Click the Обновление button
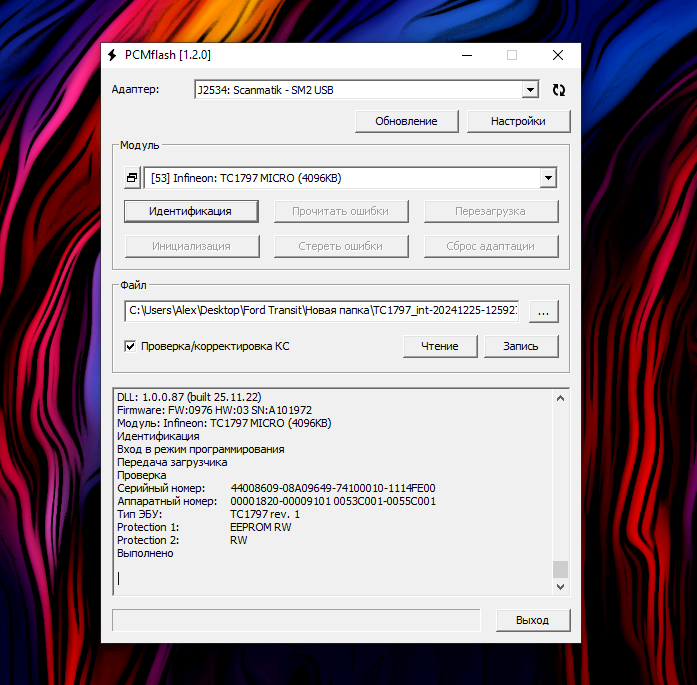 (406, 121)
